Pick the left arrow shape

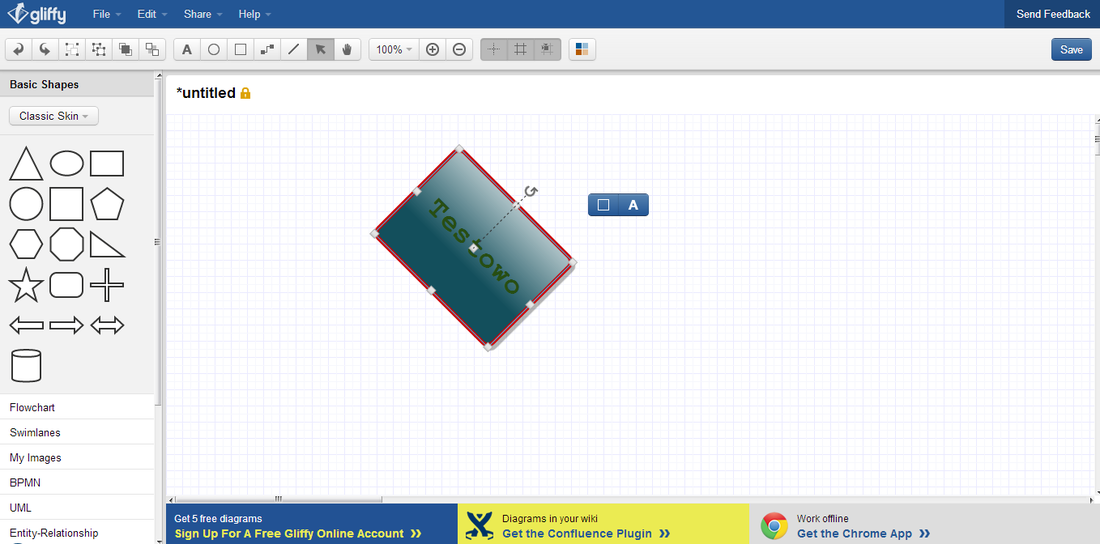(x=26, y=325)
